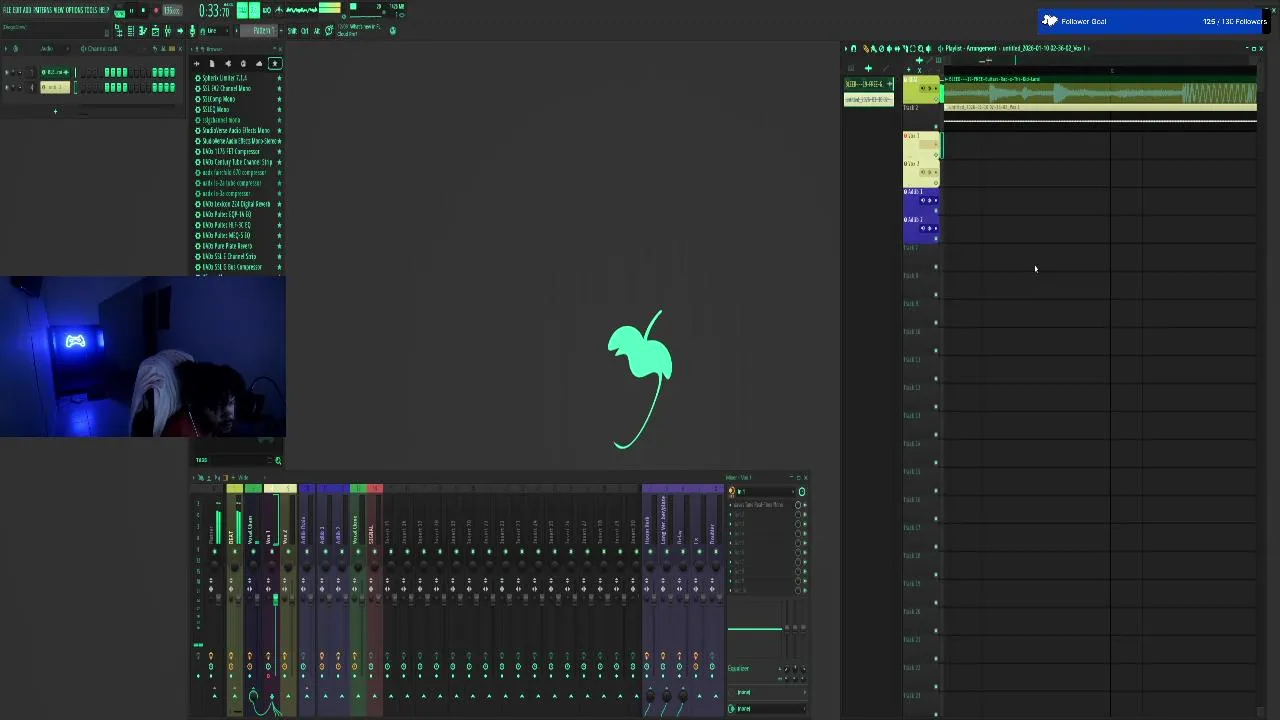
Task: Select UADx Pure Plate Reverb in the browser
Action: pyautogui.click(x=227, y=246)
